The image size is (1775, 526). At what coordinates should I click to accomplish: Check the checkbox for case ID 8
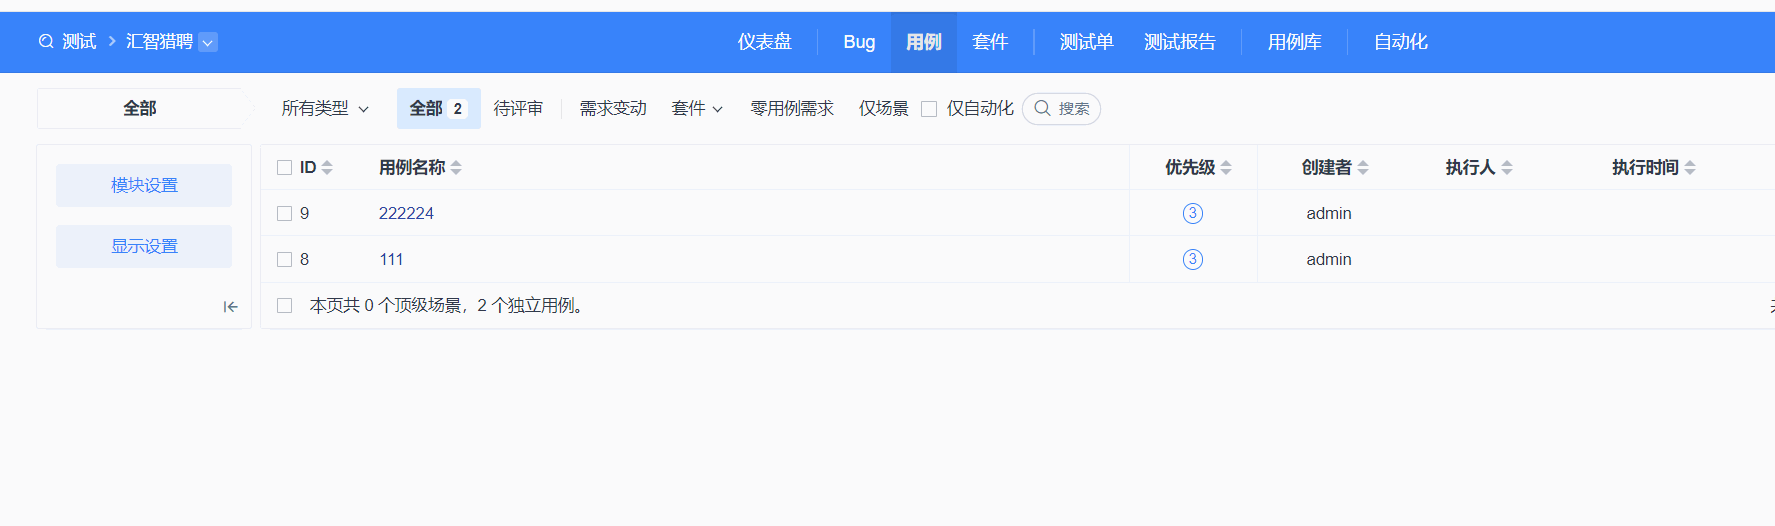click(x=284, y=259)
